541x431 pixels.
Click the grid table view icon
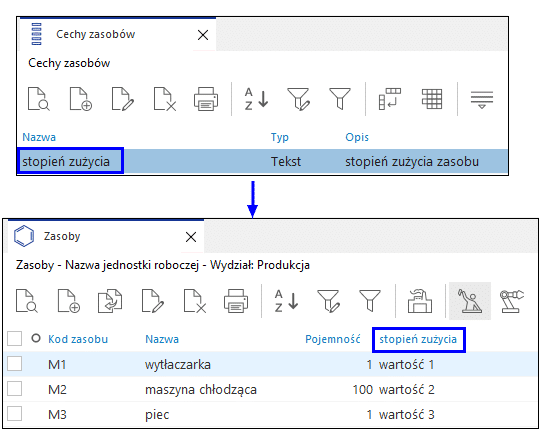(432, 99)
